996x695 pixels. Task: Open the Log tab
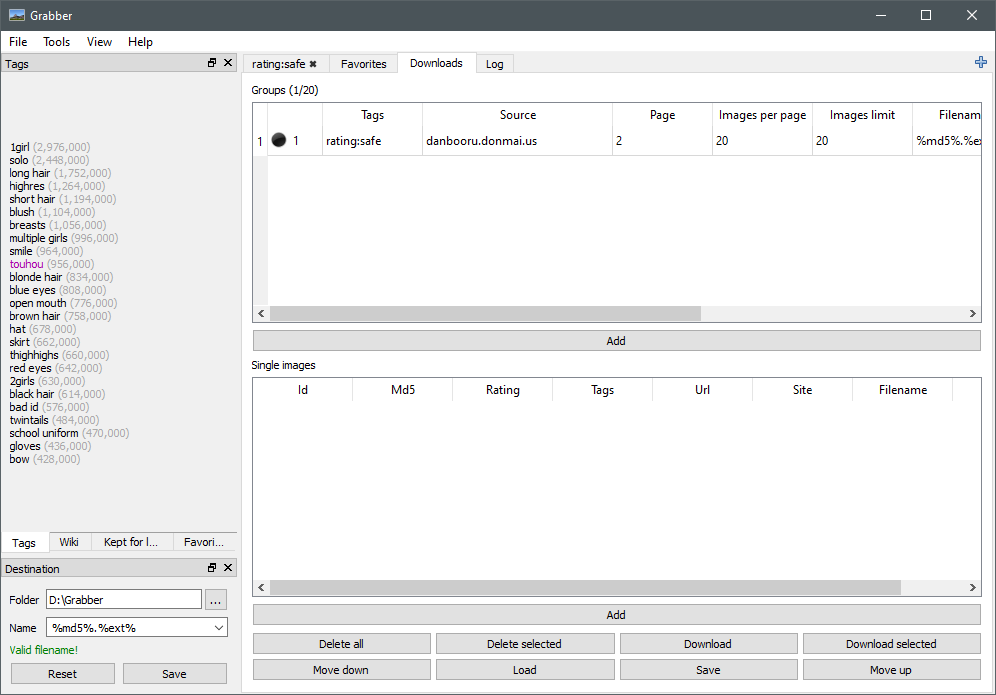495,64
